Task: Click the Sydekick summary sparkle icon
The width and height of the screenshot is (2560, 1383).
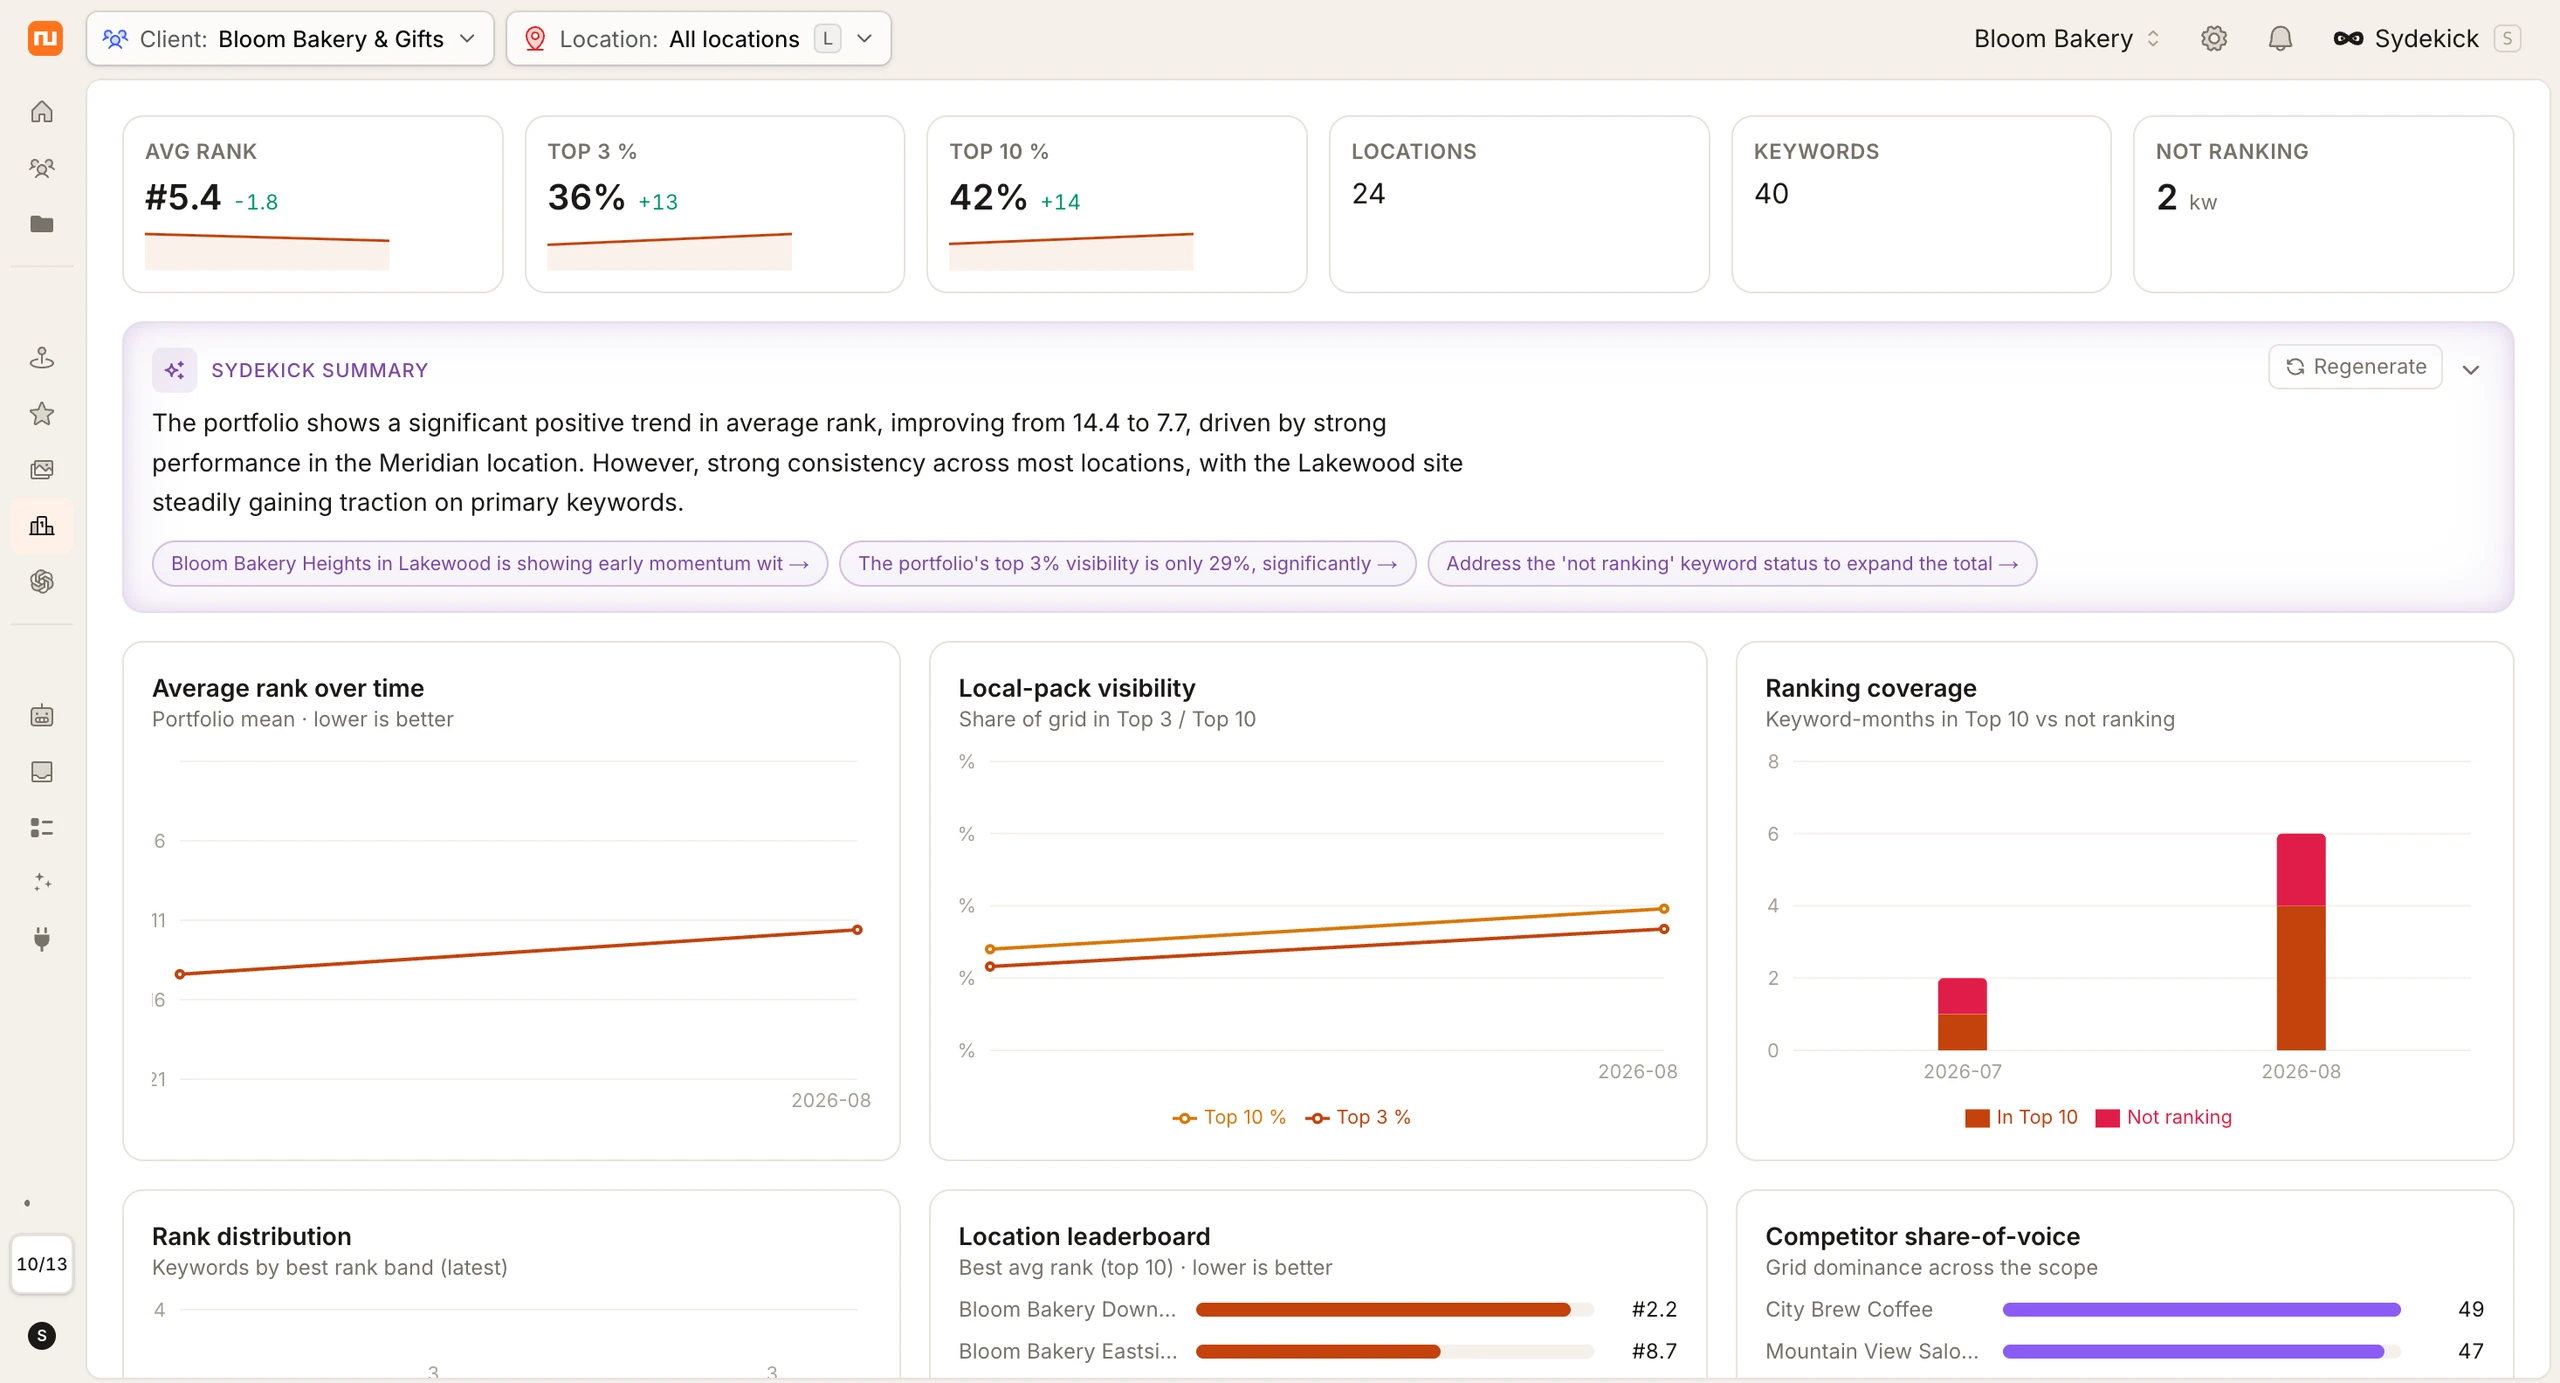Action: pyautogui.click(x=174, y=370)
